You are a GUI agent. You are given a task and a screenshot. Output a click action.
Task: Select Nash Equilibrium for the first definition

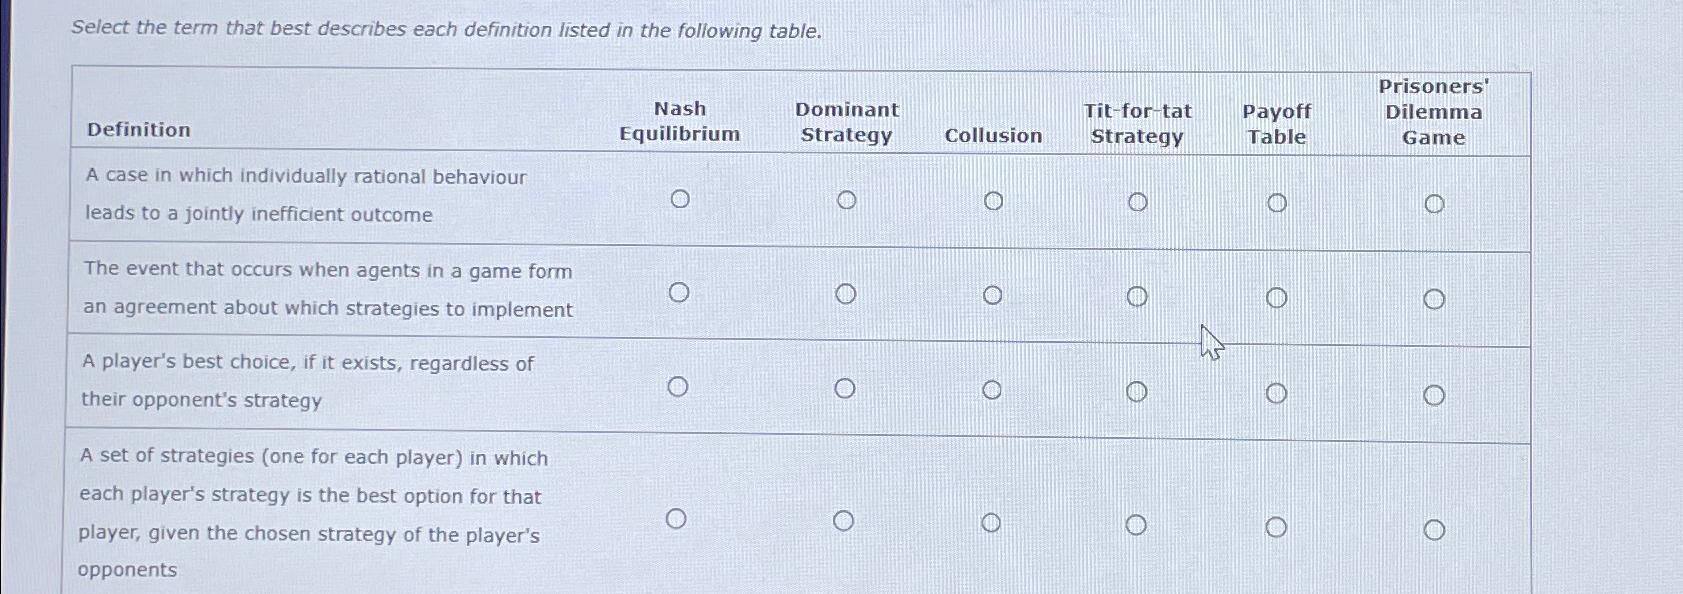[x=680, y=198]
